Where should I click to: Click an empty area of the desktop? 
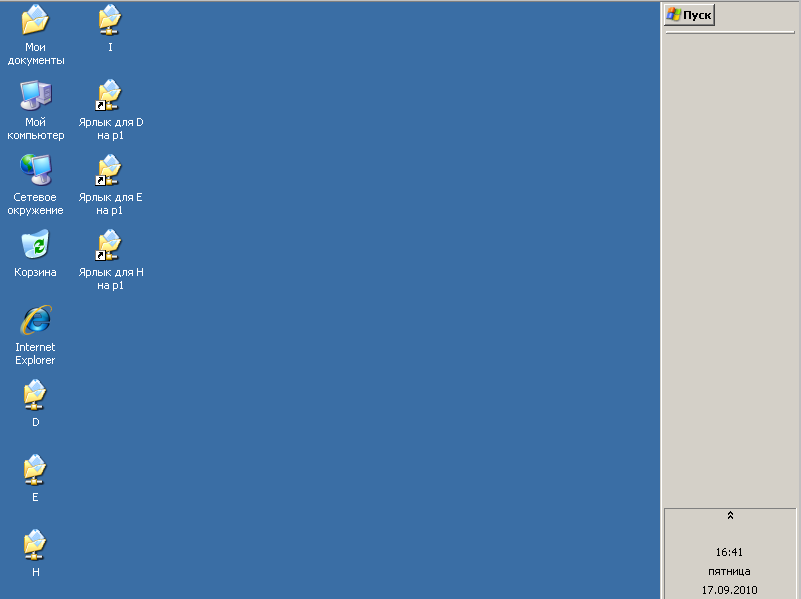click(x=400, y=300)
